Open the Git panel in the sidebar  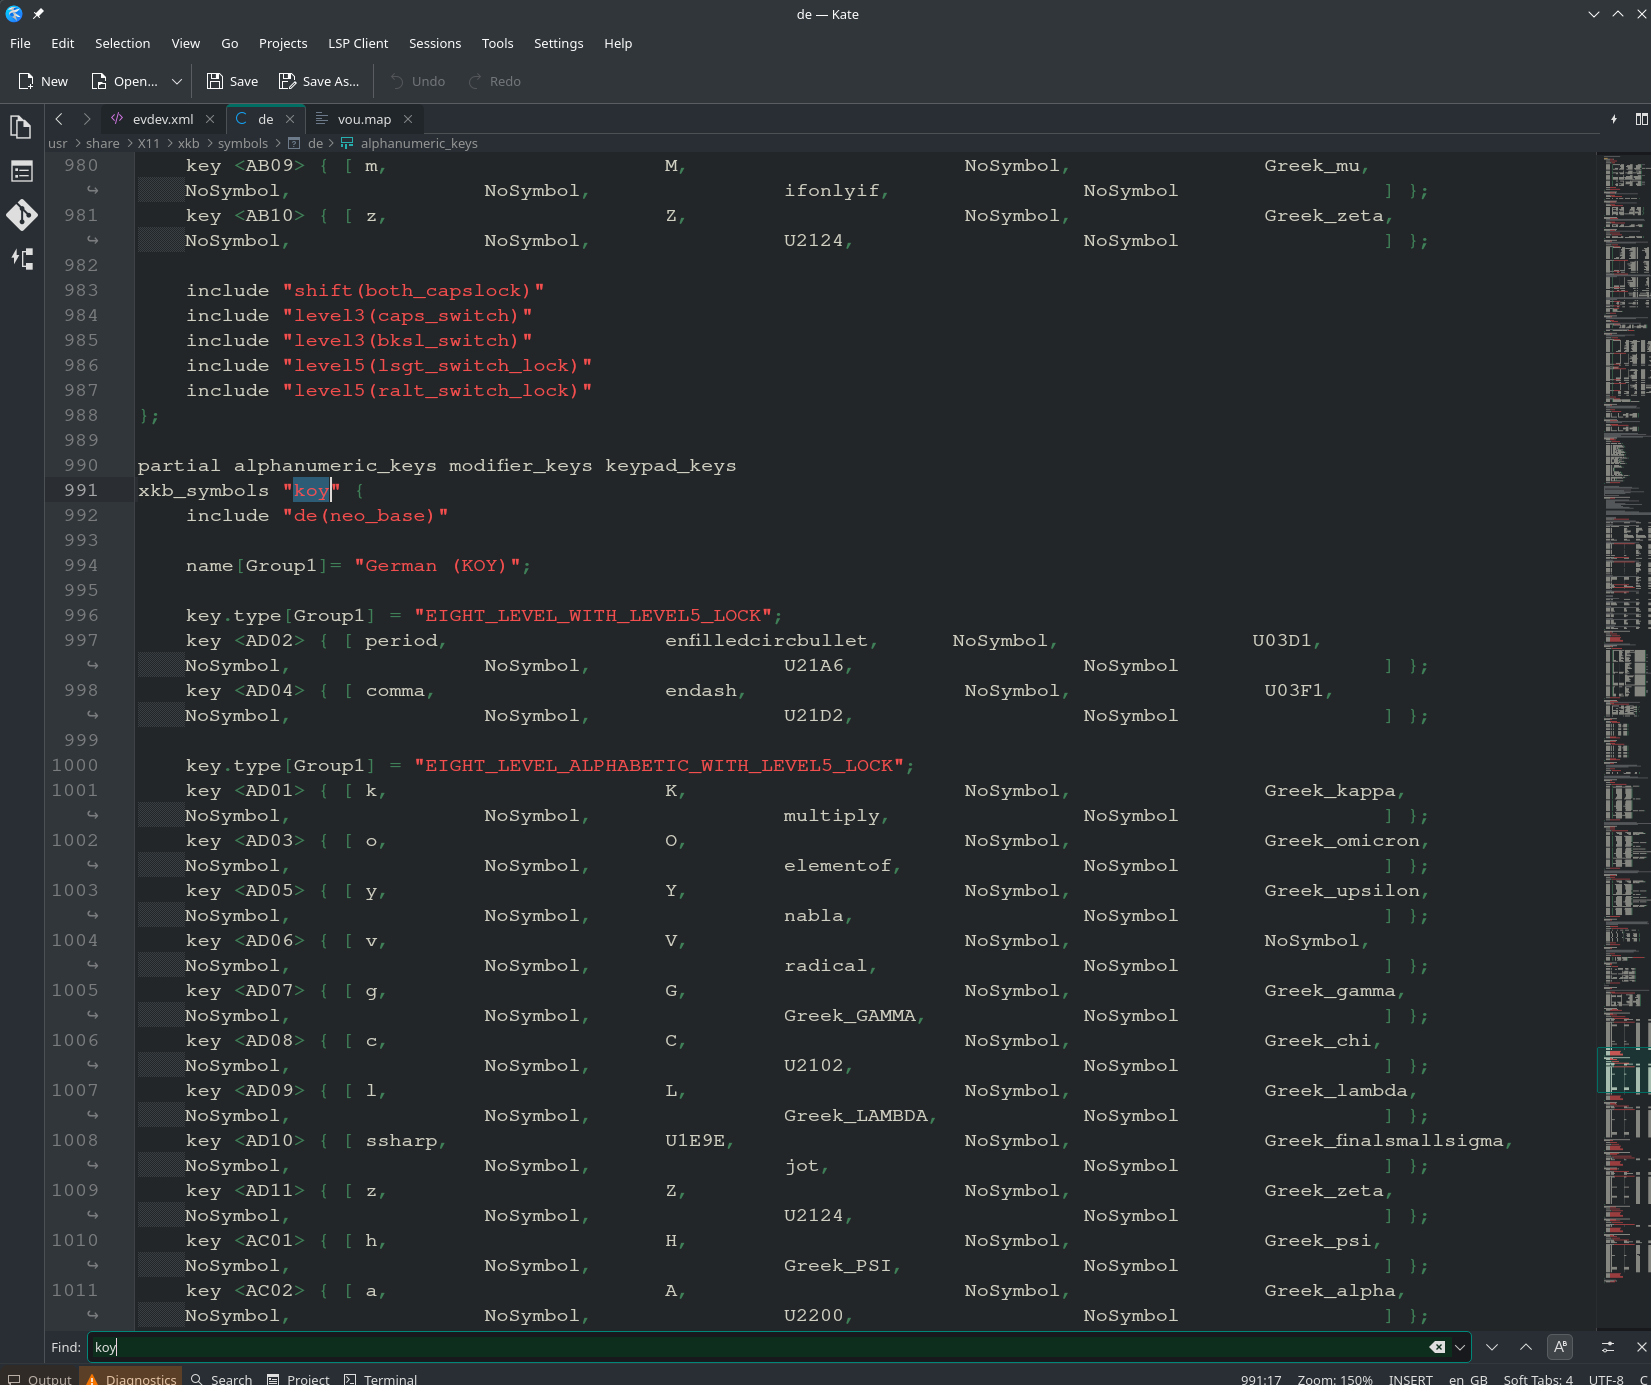tap(21, 215)
